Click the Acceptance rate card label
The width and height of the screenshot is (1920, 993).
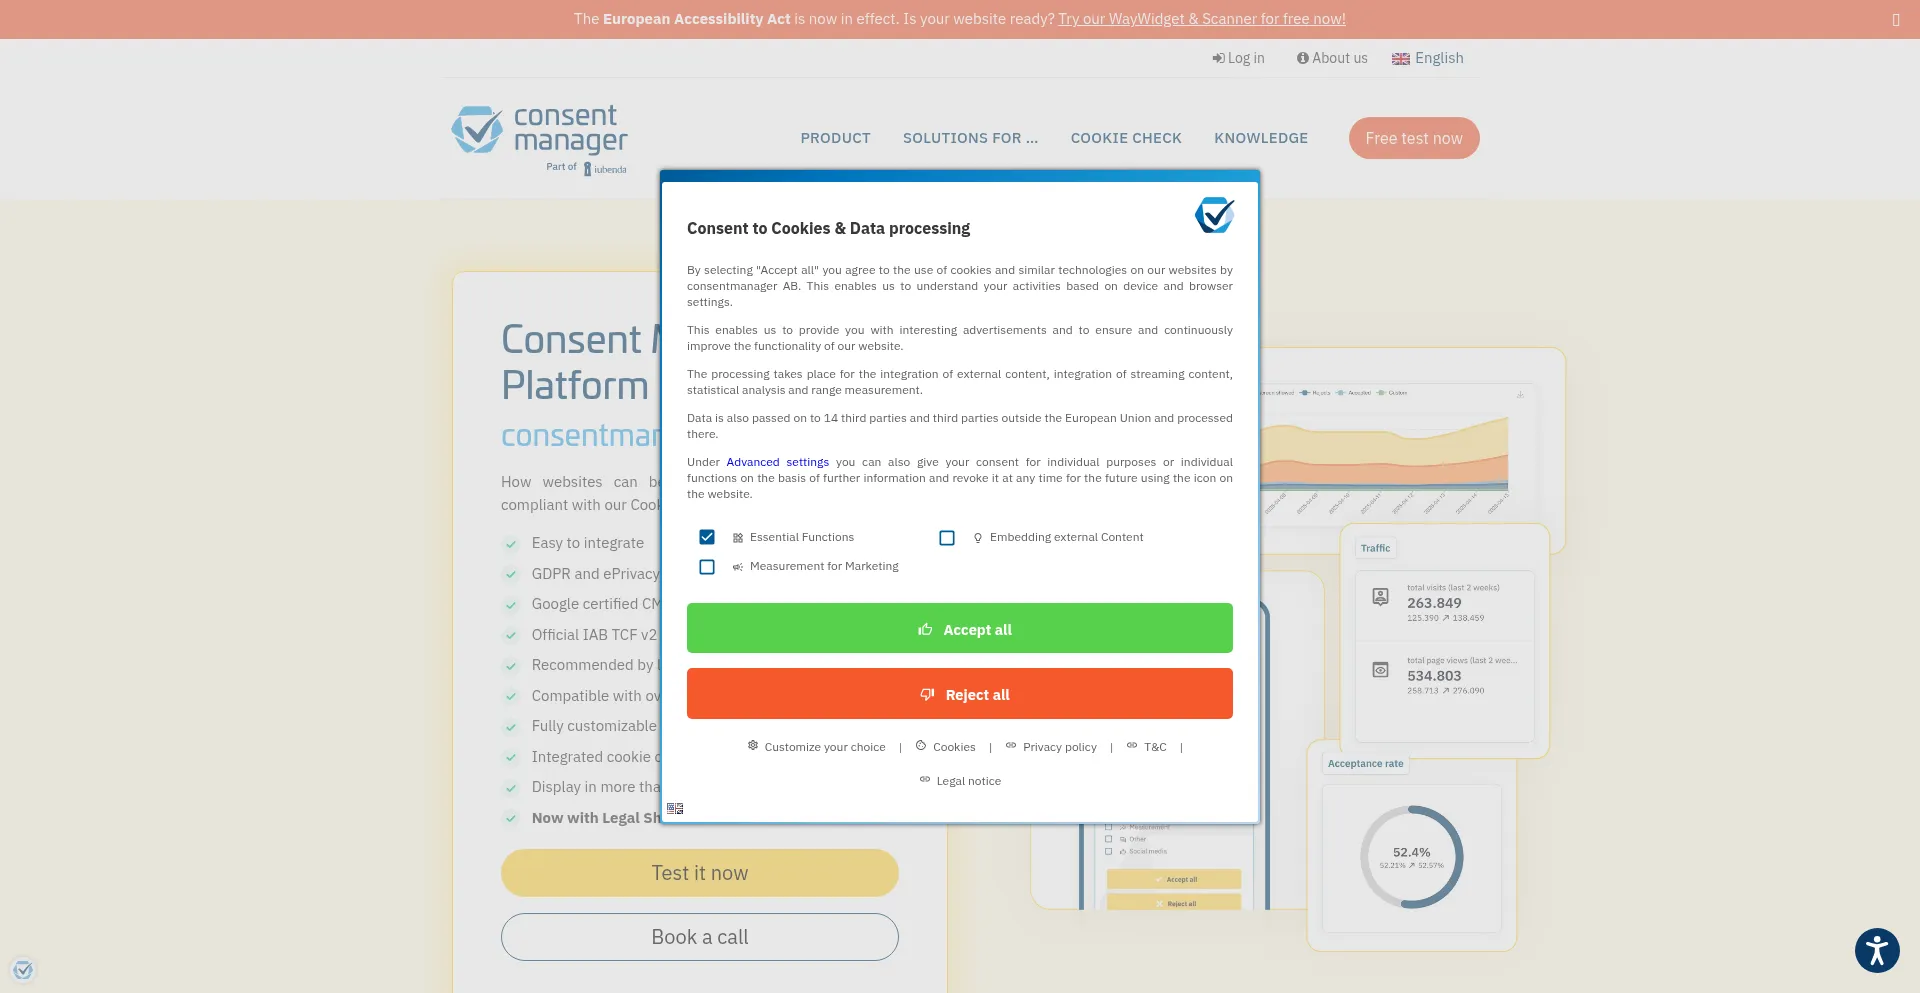coord(1366,764)
